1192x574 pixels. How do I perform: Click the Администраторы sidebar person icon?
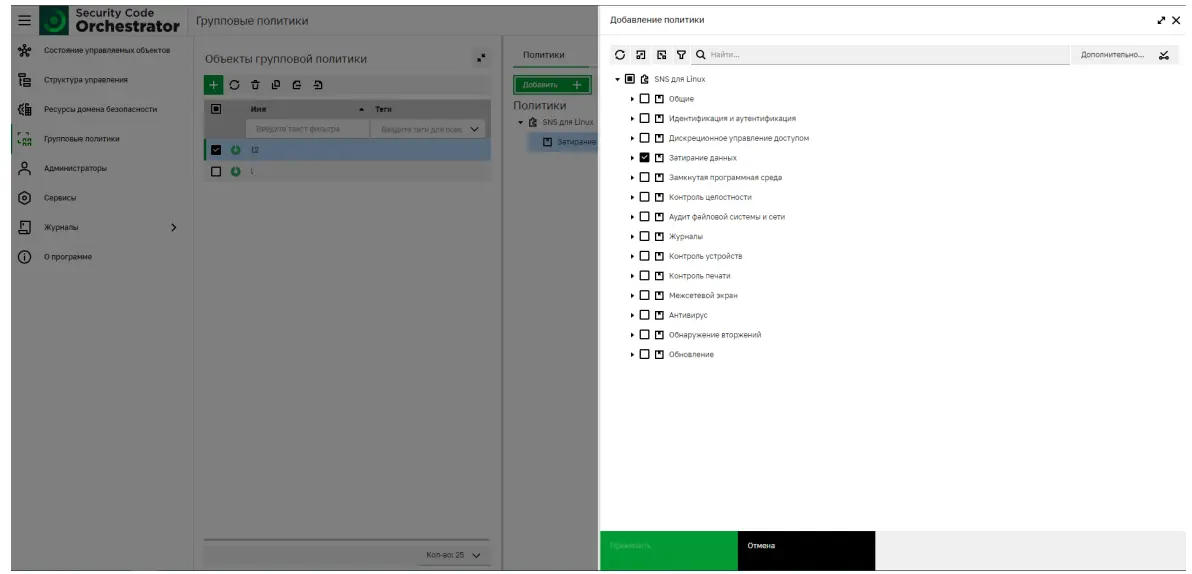click(x=24, y=169)
